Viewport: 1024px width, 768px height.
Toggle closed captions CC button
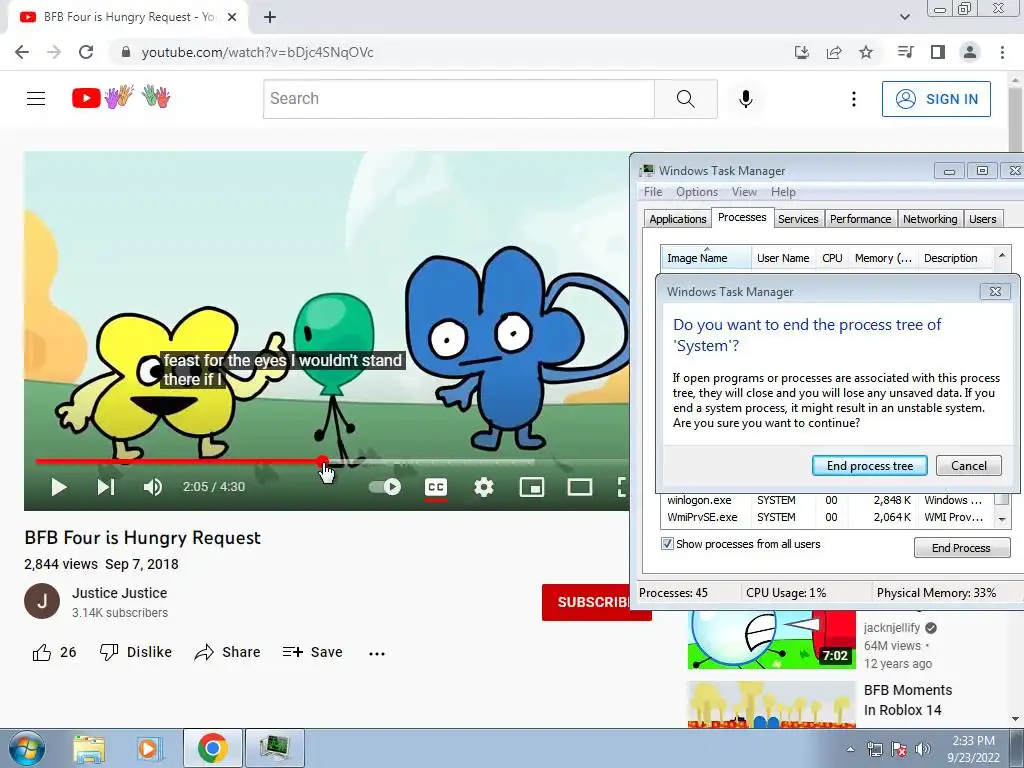pyautogui.click(x=436, y=488)
